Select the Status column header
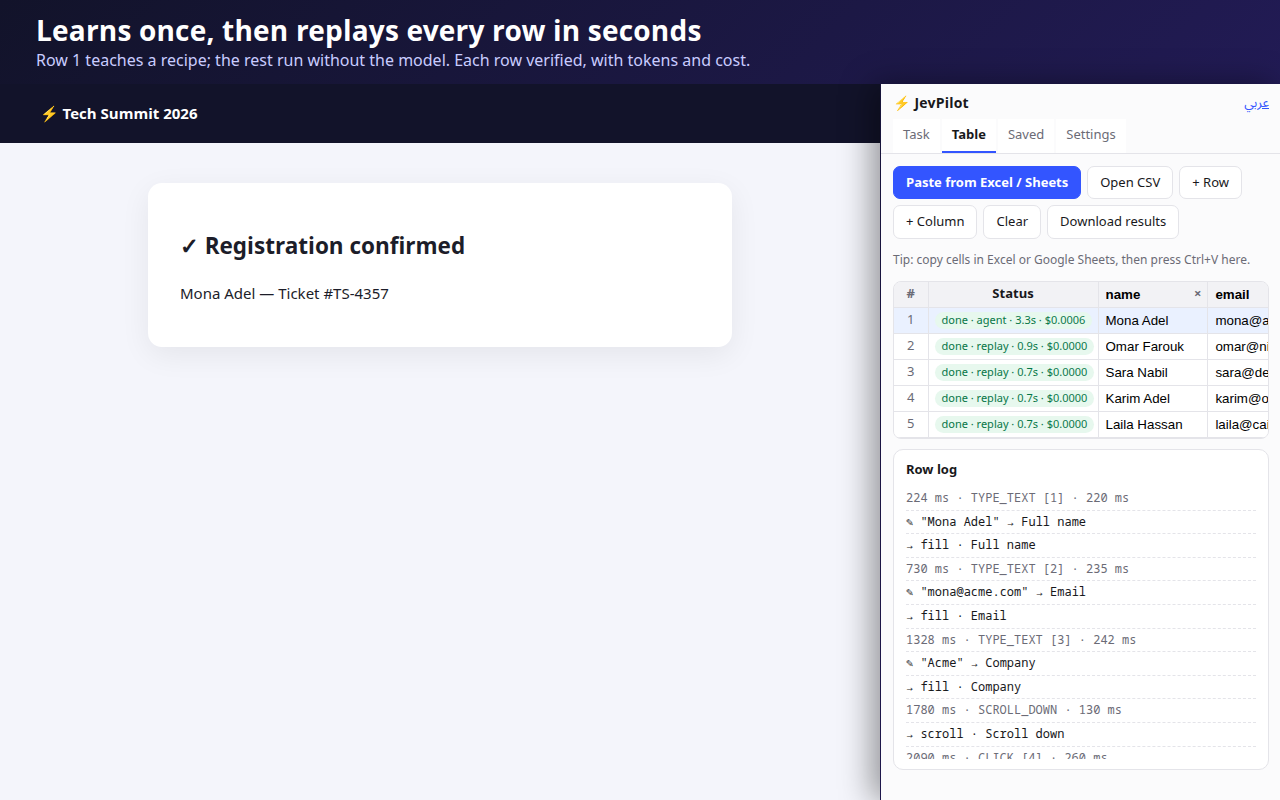This screenshot has height=800, width=1280. (x=1013, y=294)
